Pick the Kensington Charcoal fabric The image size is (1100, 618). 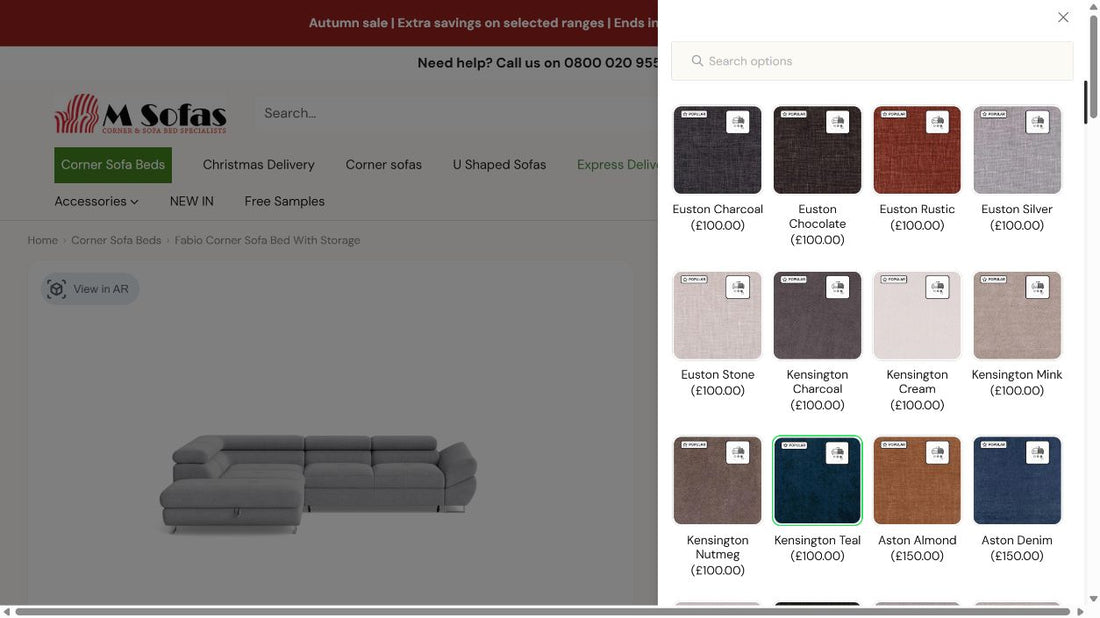click(x=817, y=315)
